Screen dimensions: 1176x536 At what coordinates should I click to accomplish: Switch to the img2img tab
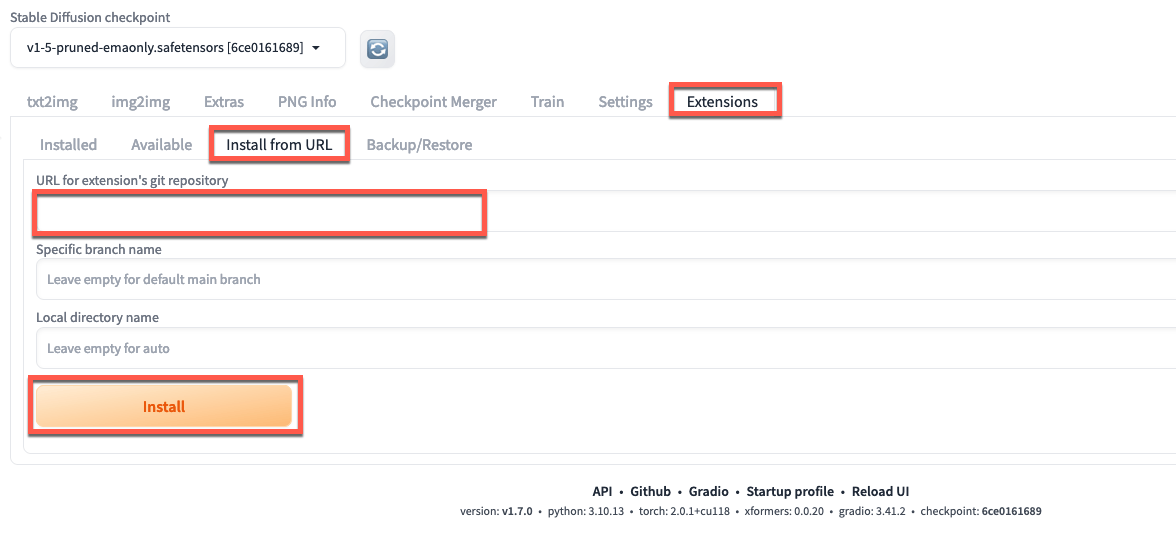141,102
